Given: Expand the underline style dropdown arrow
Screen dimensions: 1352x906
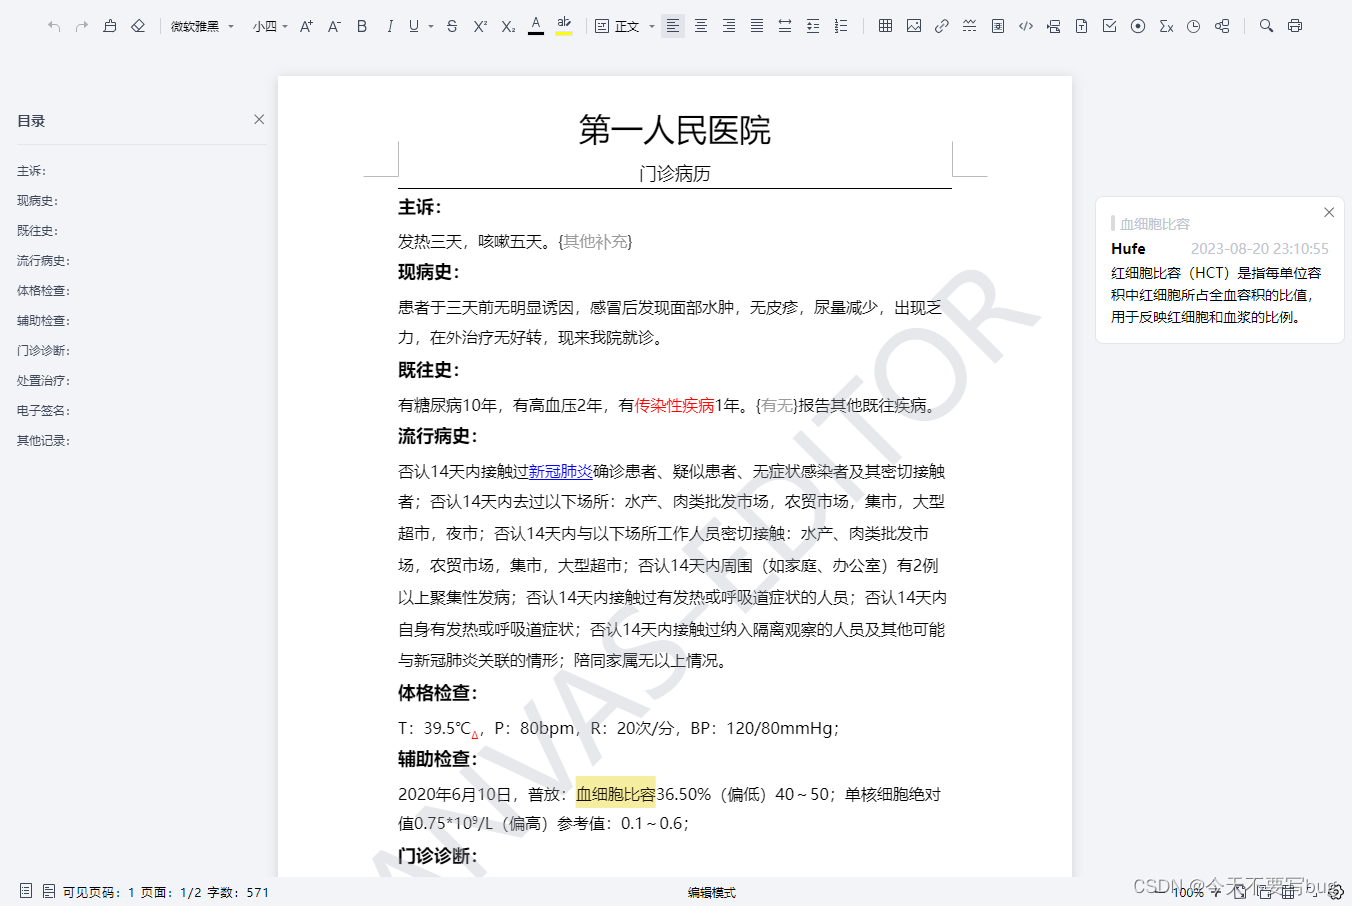Looking at the screenshot, I should click(x=431, y=26).
